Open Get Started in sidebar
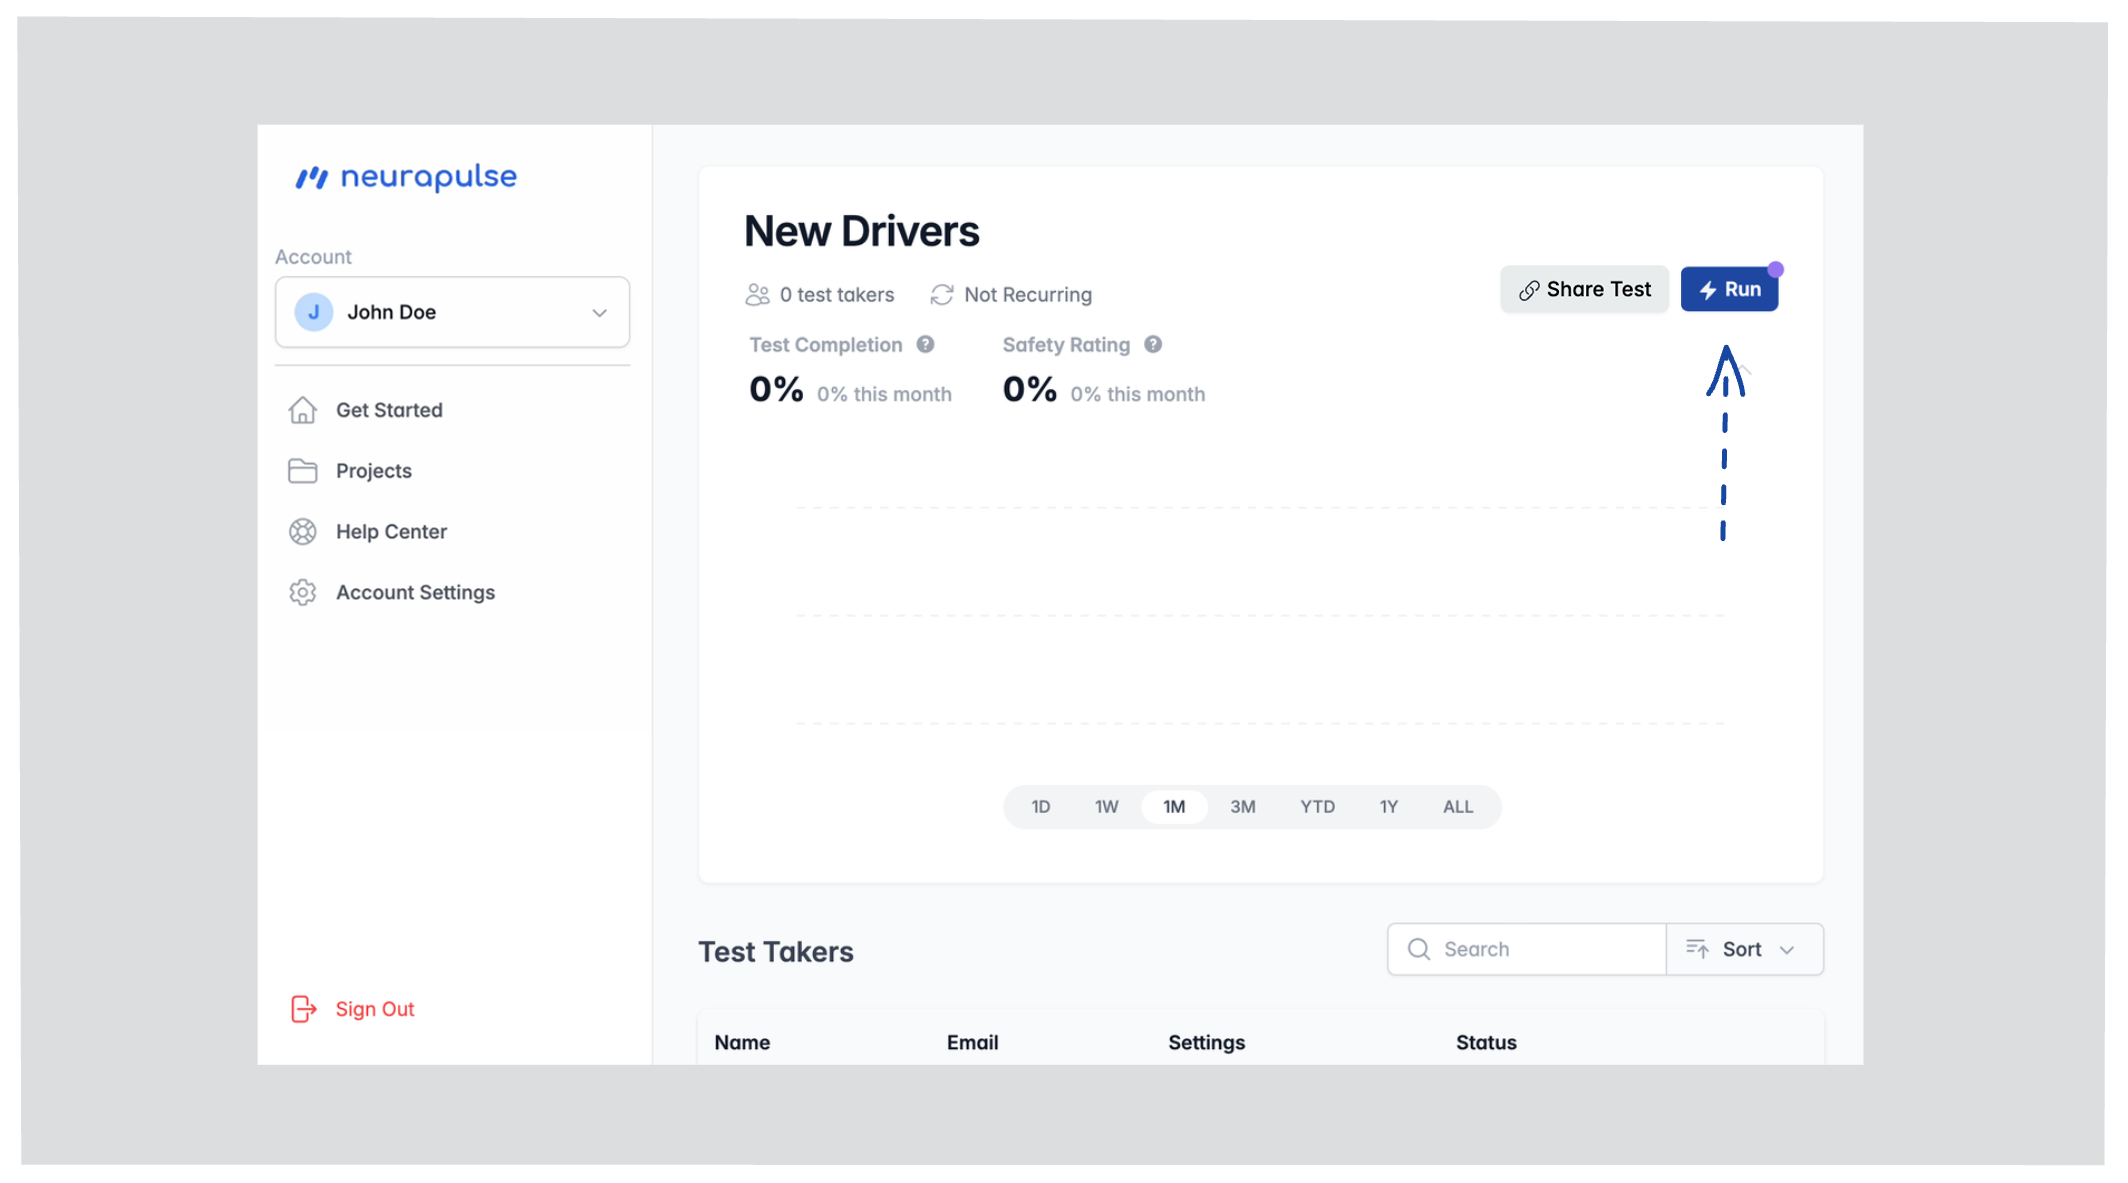Image resolution: width=2128 pixels, height=1183 pixels. (x=389, y=410)
